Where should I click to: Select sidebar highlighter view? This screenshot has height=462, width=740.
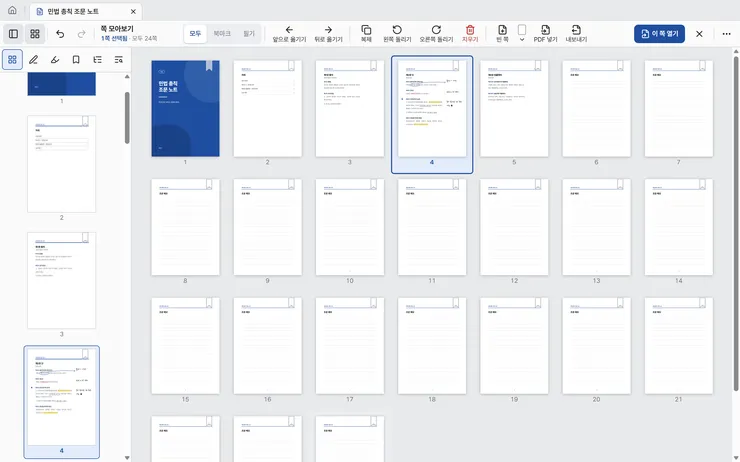tap(55, 59)
